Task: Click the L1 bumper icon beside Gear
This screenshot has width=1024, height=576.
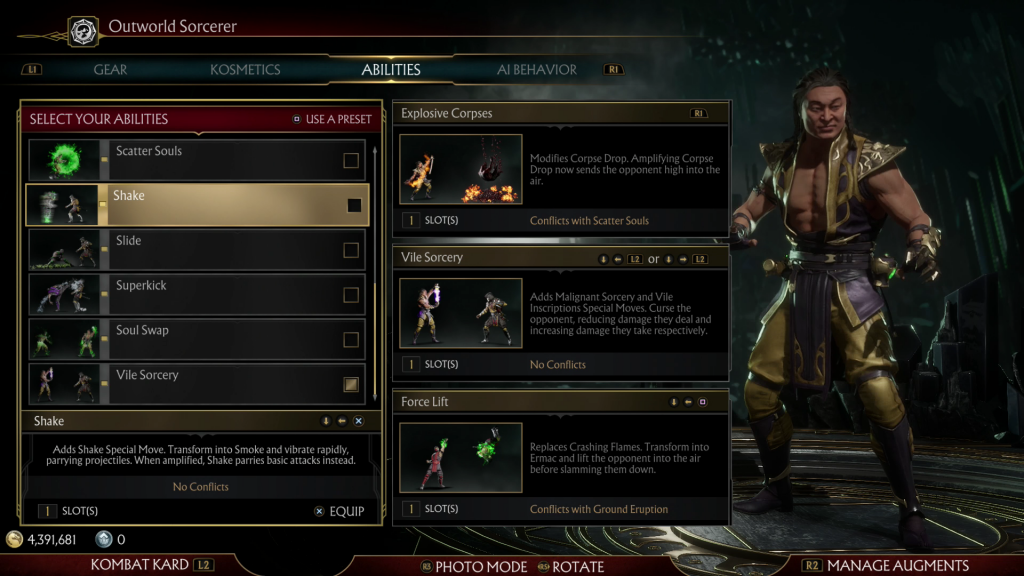Action: point(31,69)
